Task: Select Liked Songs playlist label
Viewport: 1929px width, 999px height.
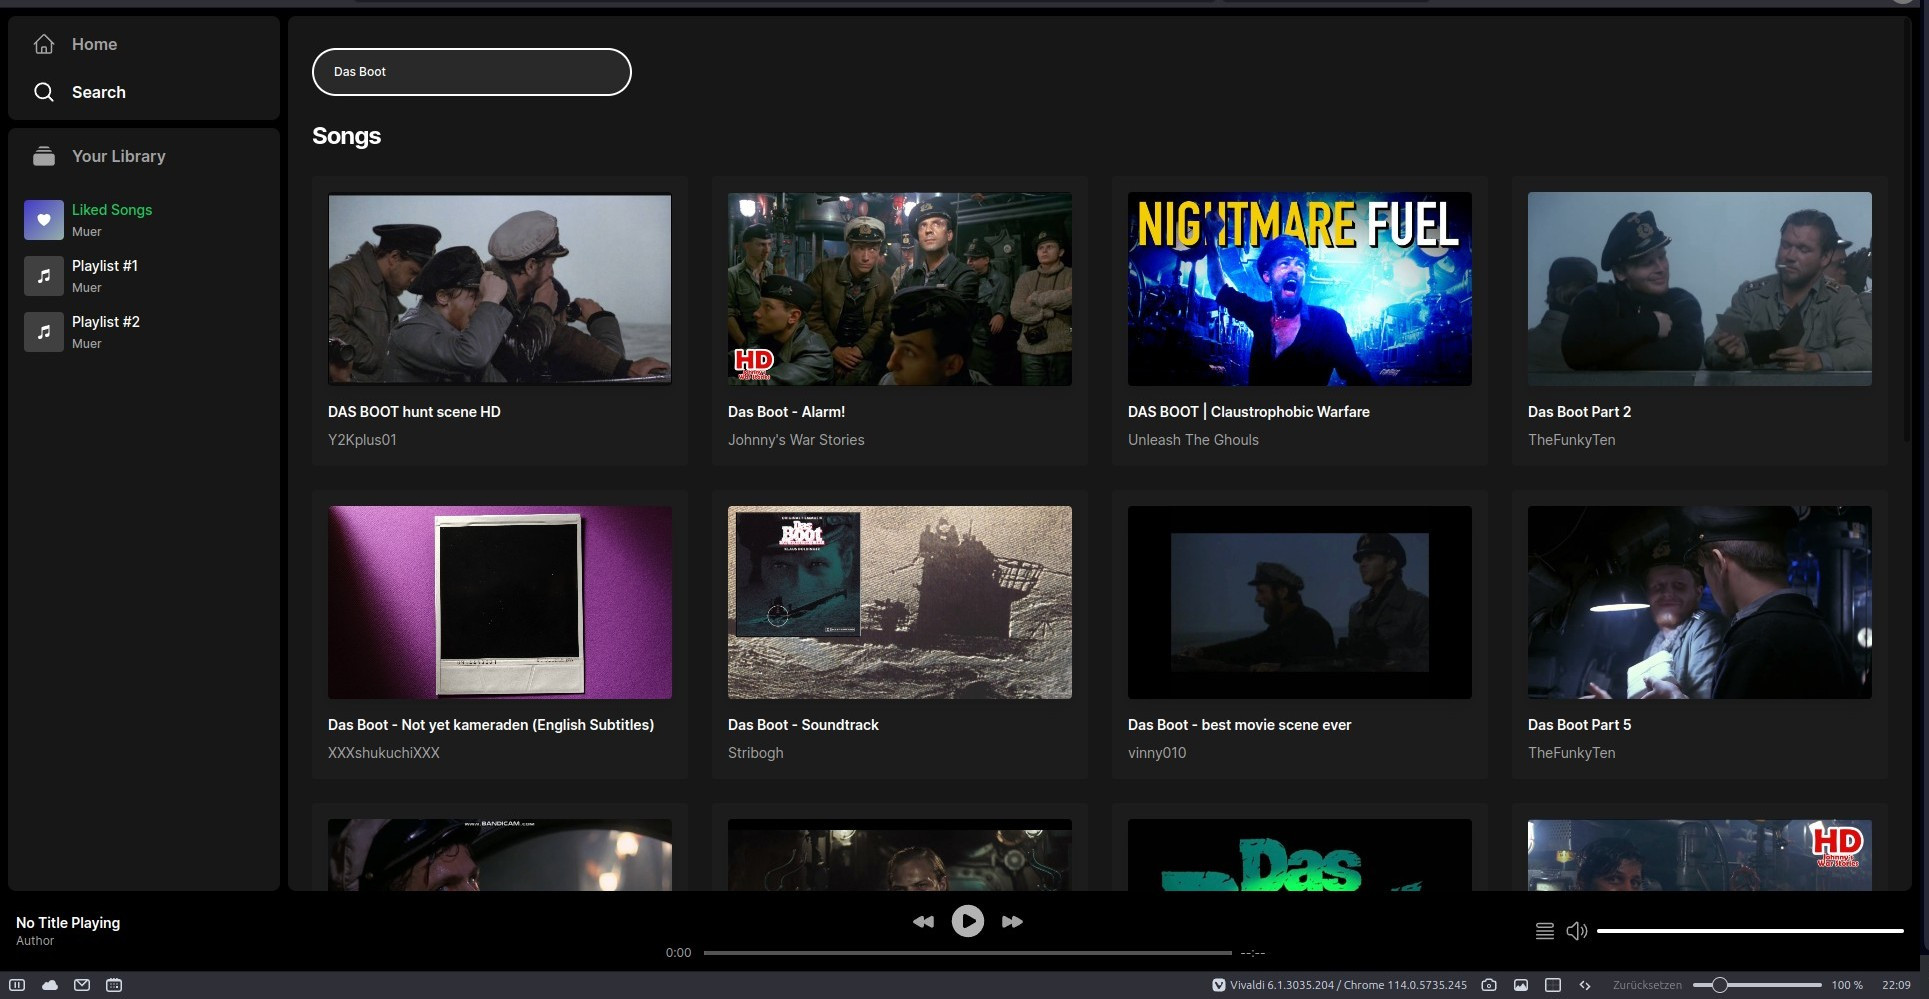Action: coord(112,210)
